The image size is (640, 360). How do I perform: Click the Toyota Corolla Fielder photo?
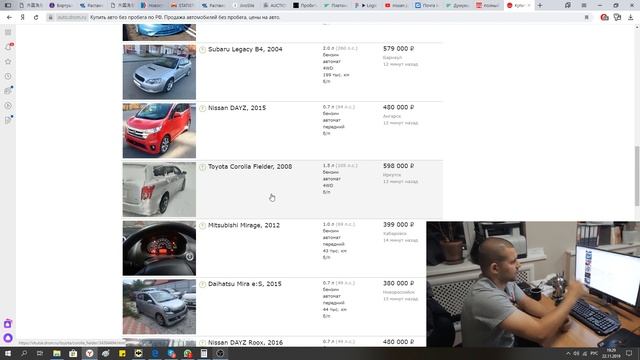click(159, 189)
